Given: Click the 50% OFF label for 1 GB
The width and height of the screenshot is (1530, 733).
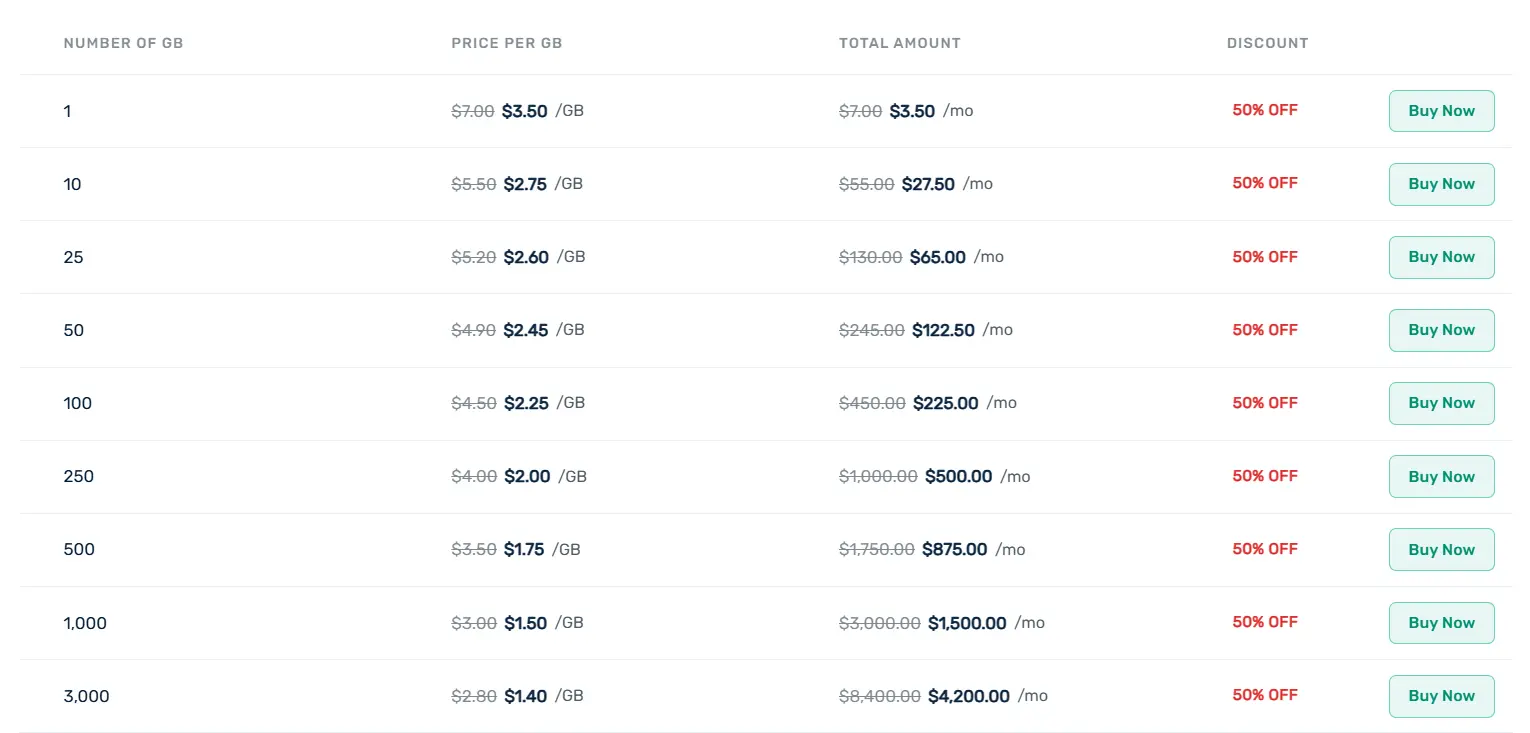Looking at the screenshot, I should (x=1264, y=110).
